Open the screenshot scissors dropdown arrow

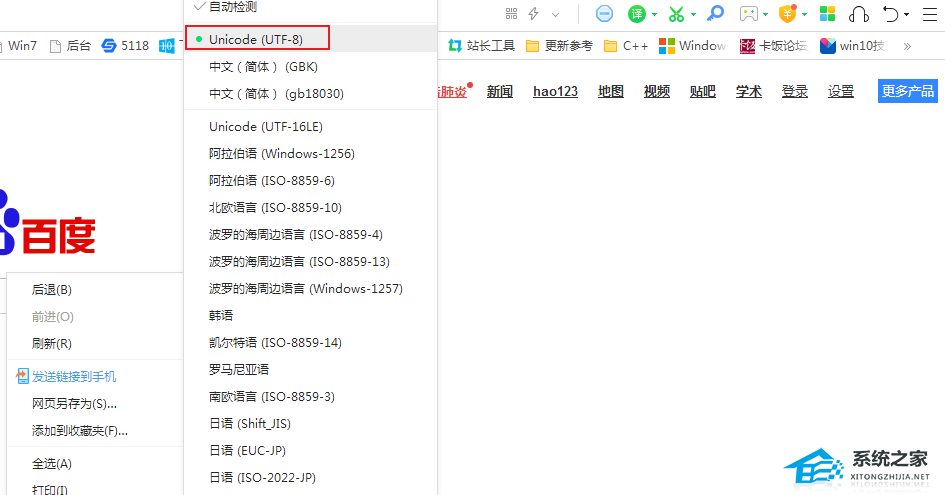[694, 14]
